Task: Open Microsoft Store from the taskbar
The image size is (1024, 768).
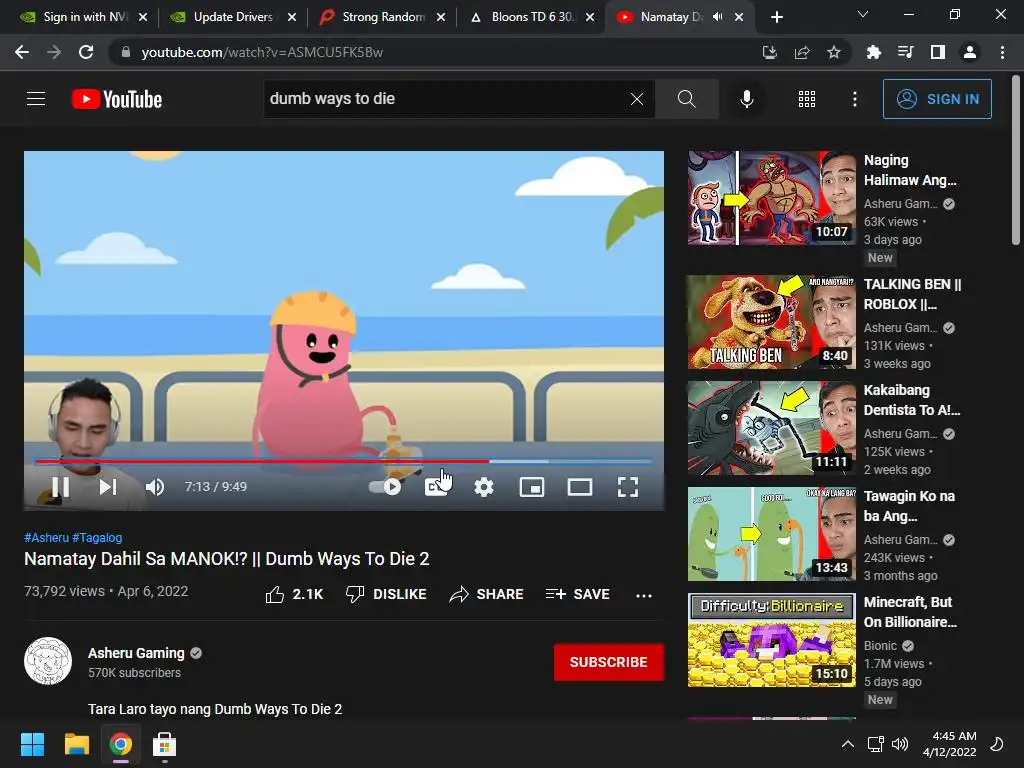Action: tap(165, 744)
